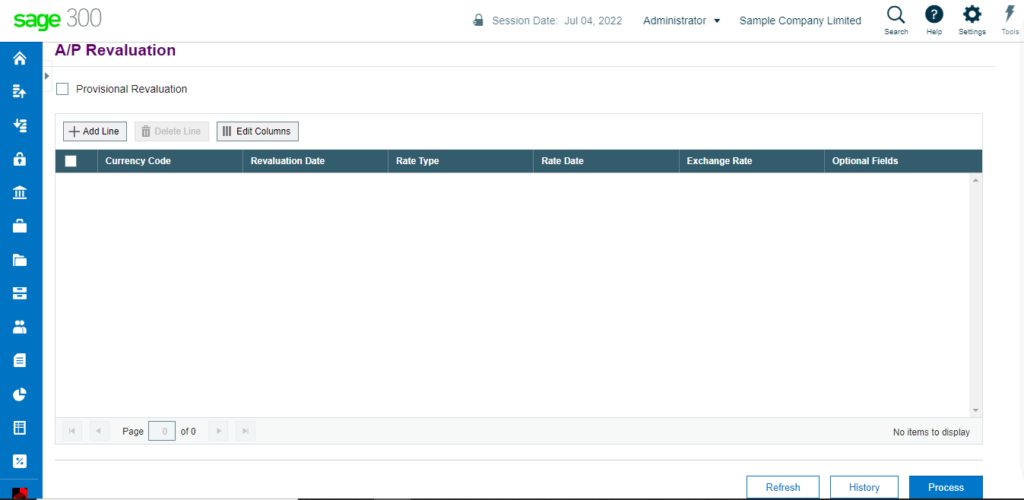Open the Settings gear icon

972,14
